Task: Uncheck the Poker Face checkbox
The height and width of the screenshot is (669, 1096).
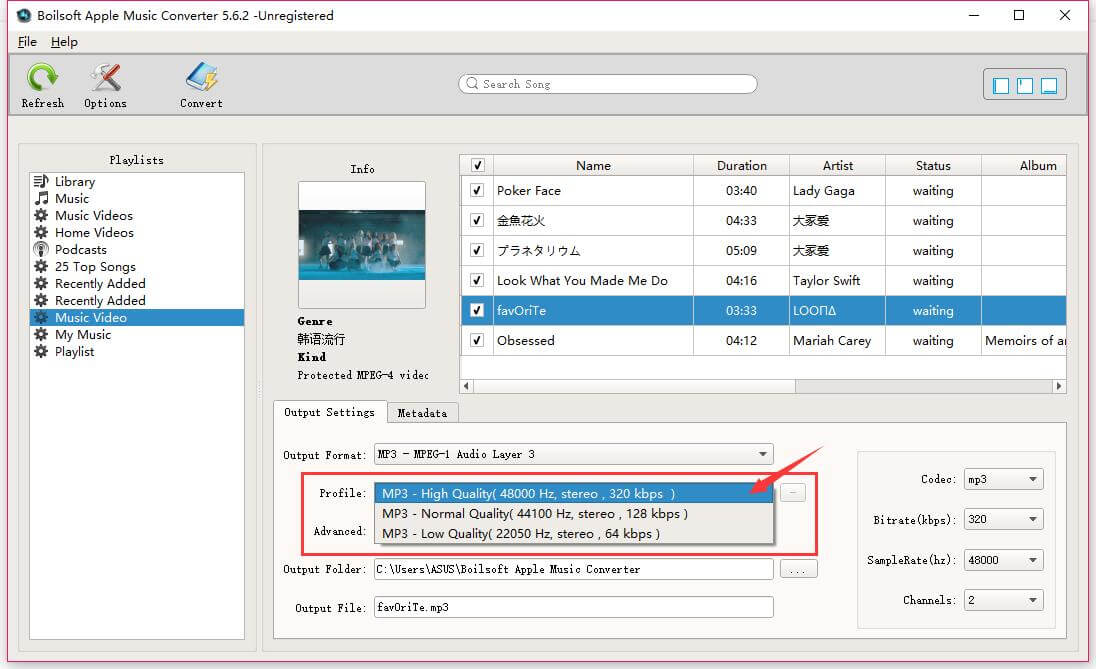Action: pyautogui.click(x=477, y=190)
